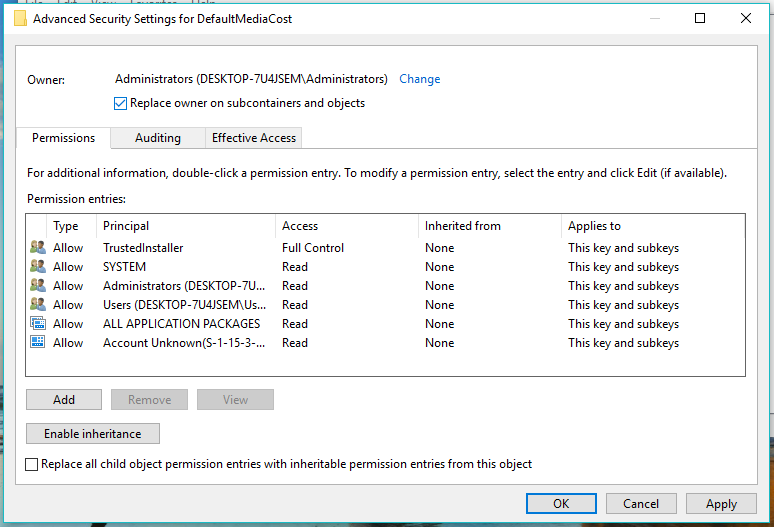
Task: Click the Enable inheritance button
Action: (x=93, y=434)
